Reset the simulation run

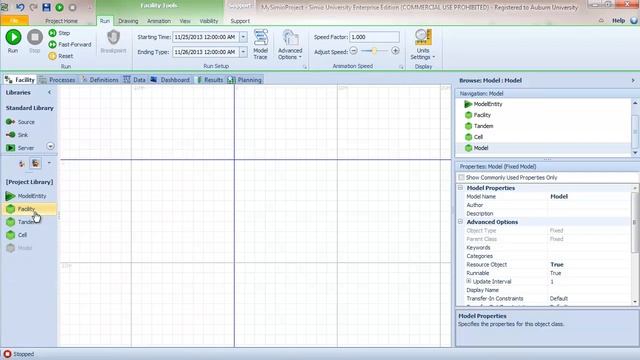[x=61, y=56]
